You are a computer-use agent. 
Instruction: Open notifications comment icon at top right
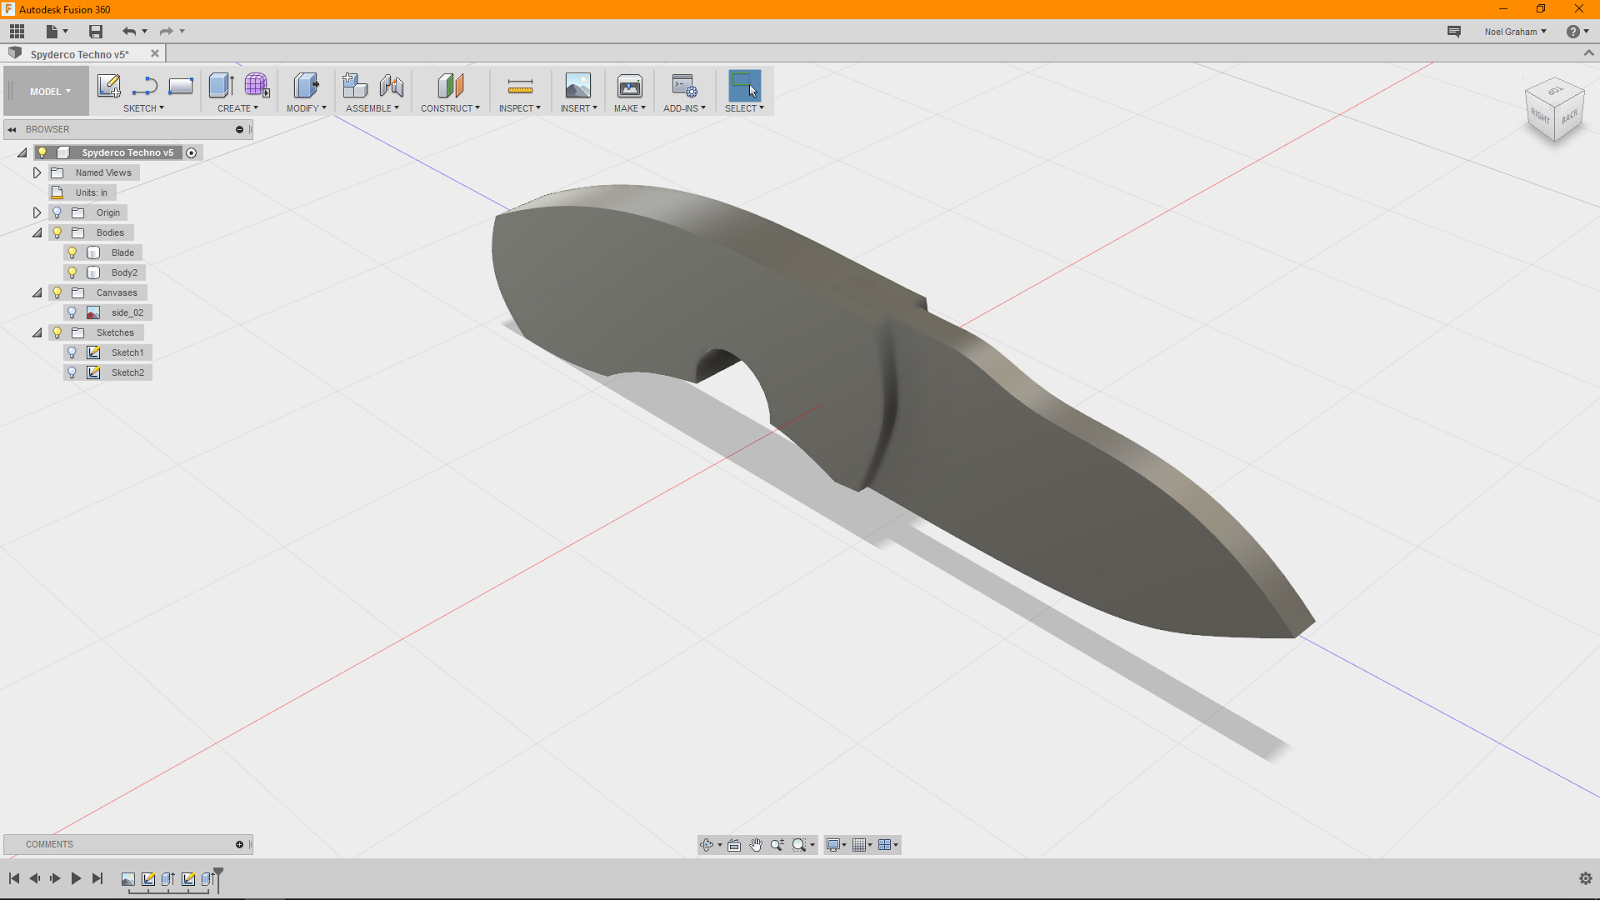click(x=1454, y=32)
